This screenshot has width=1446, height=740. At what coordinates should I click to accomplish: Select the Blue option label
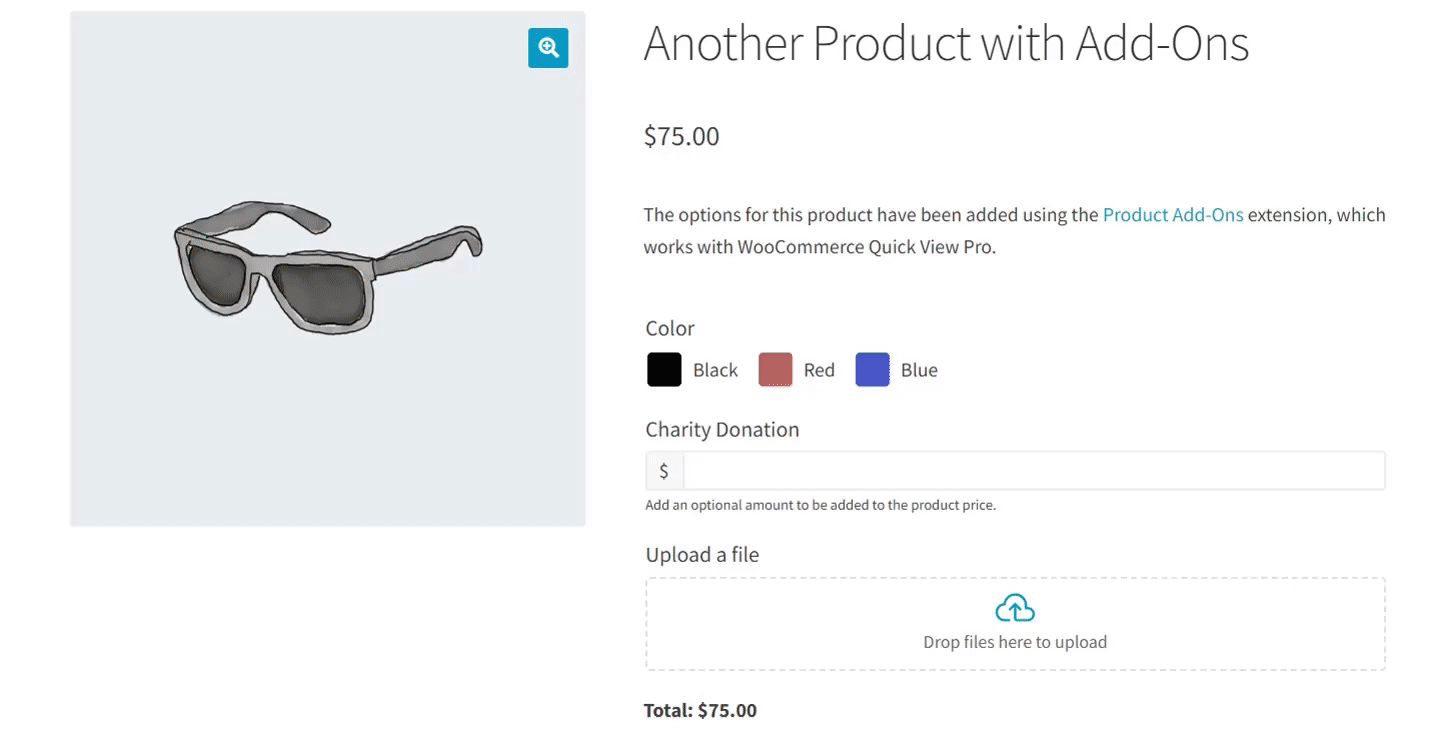(x=919, y=370)
